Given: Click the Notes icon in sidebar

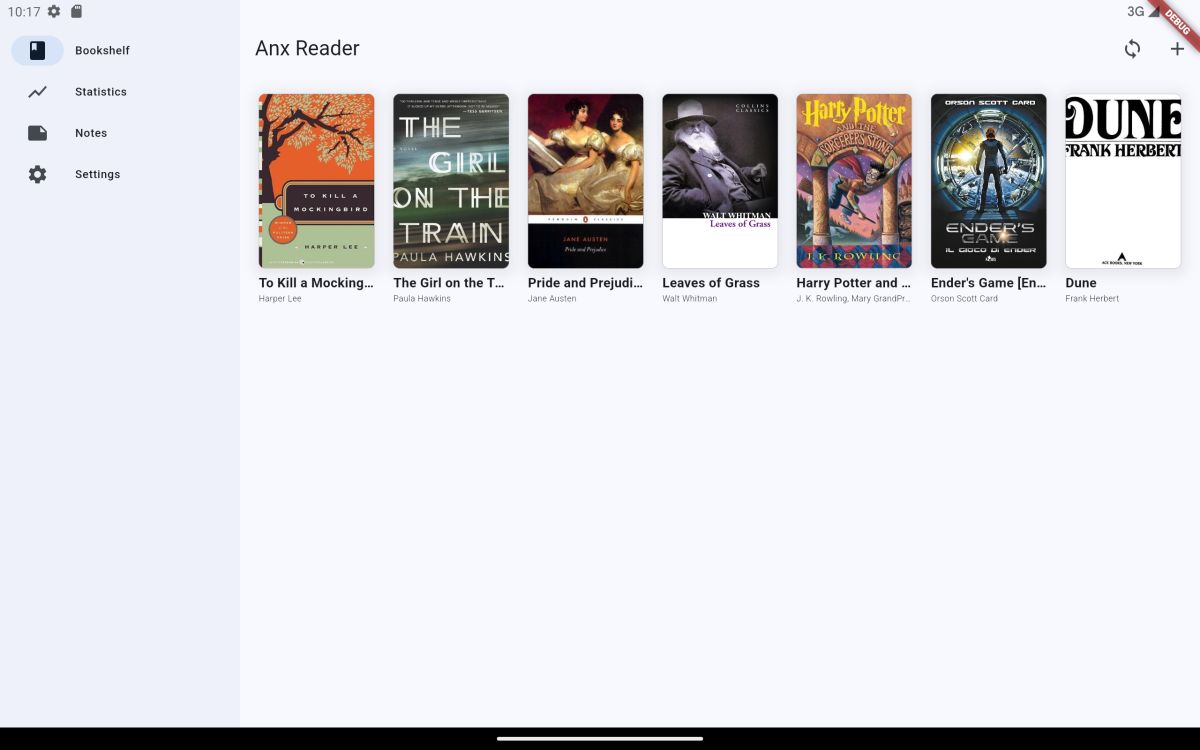Looking at the screenshot, I should (x=37, y=133).
